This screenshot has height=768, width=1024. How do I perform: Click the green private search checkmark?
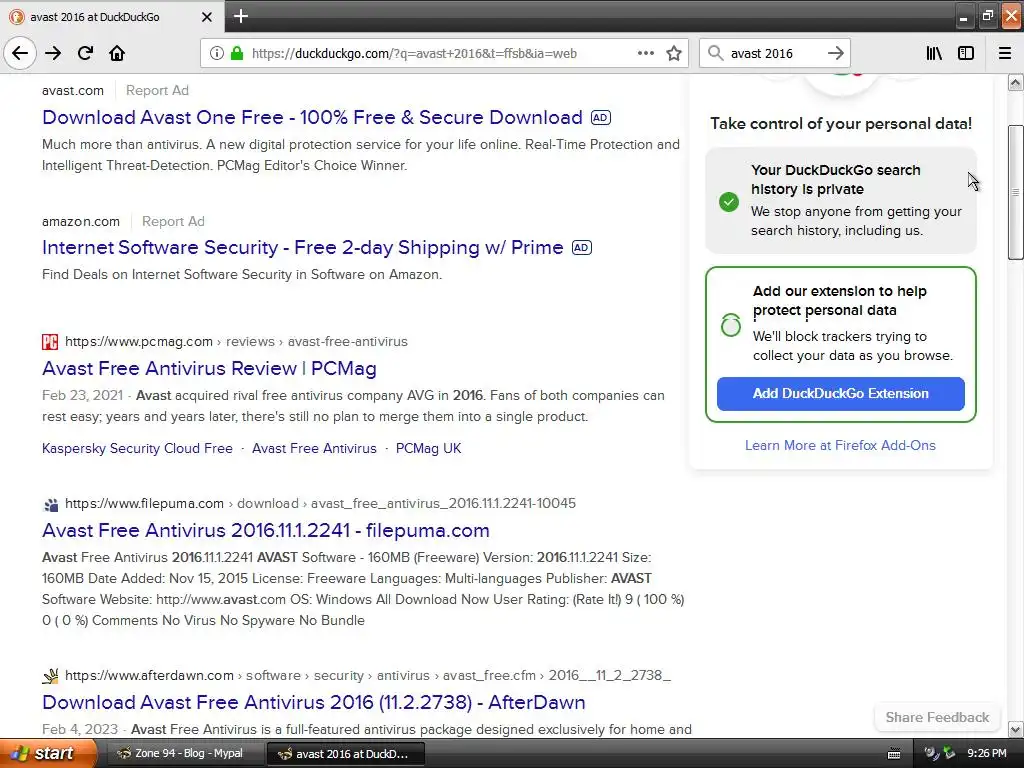[729, 202]
